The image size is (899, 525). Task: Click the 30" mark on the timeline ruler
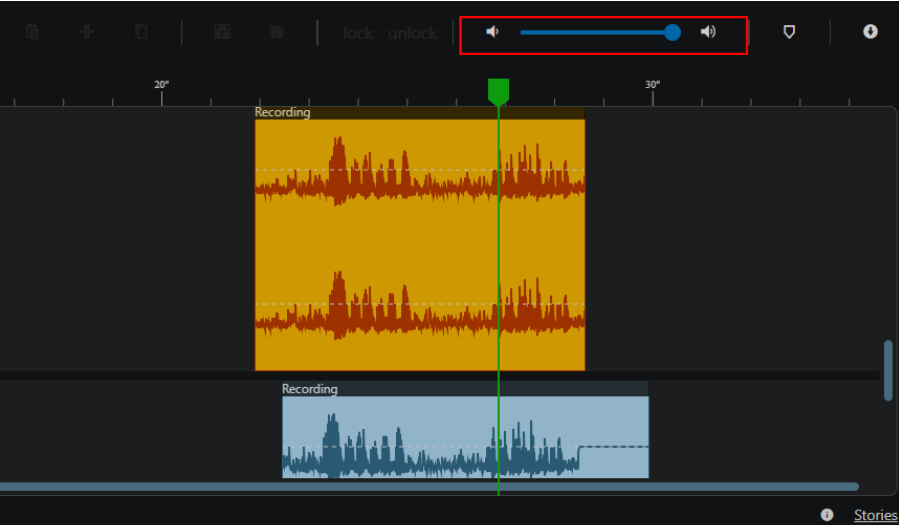652,85
